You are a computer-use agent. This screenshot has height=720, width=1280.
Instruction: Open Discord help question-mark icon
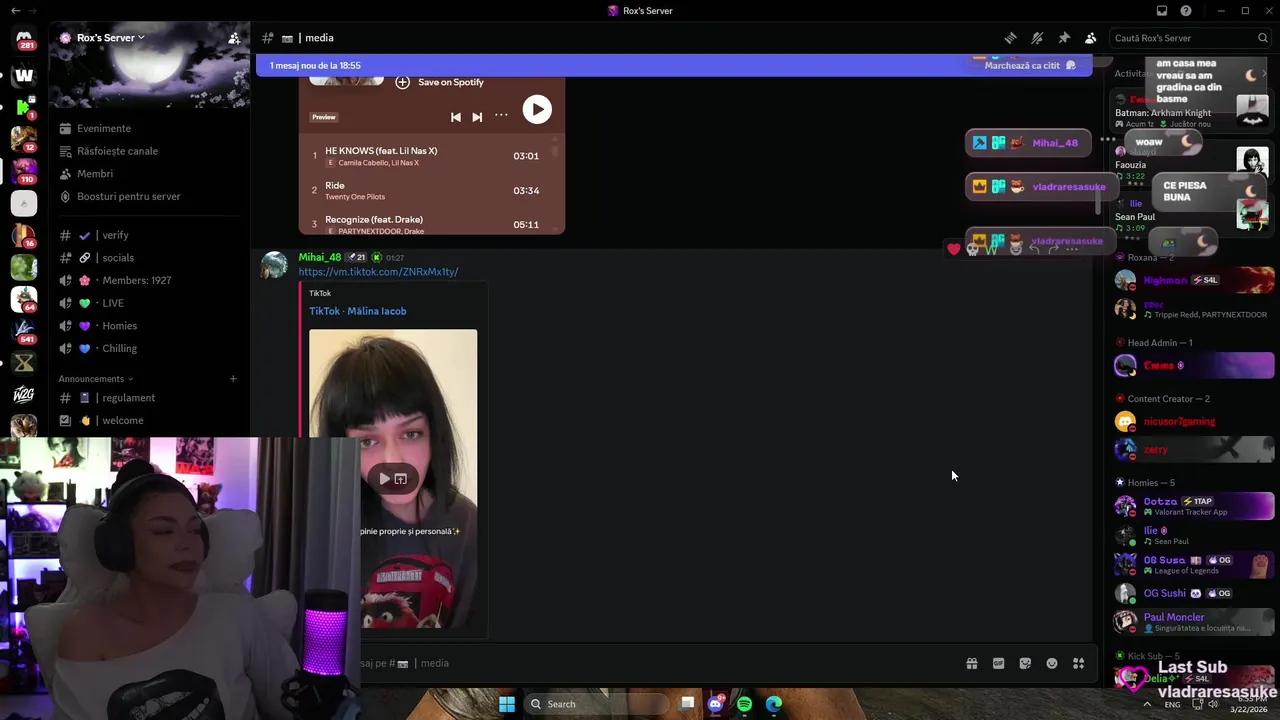pyautogui.click(x=1186, y=11)
